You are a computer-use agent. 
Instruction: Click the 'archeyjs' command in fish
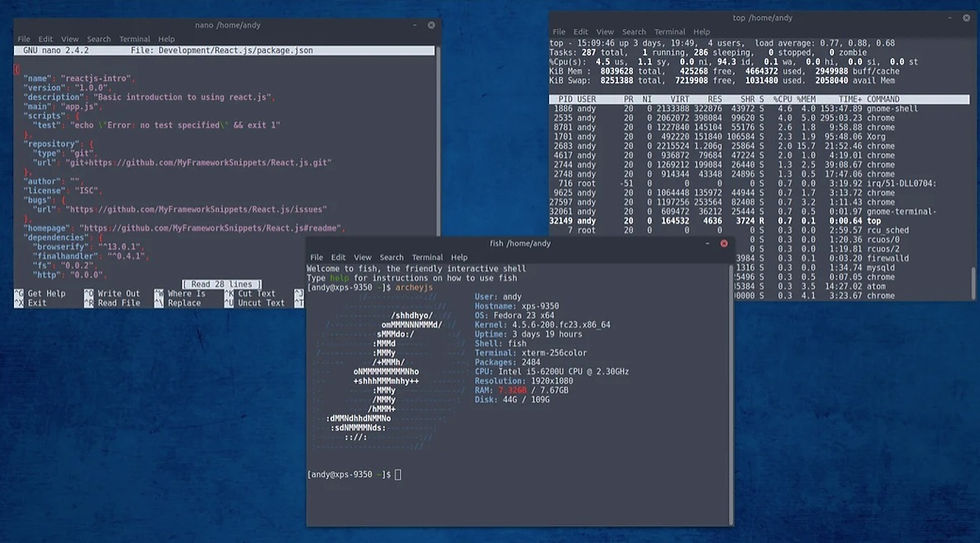pos(414,287)
